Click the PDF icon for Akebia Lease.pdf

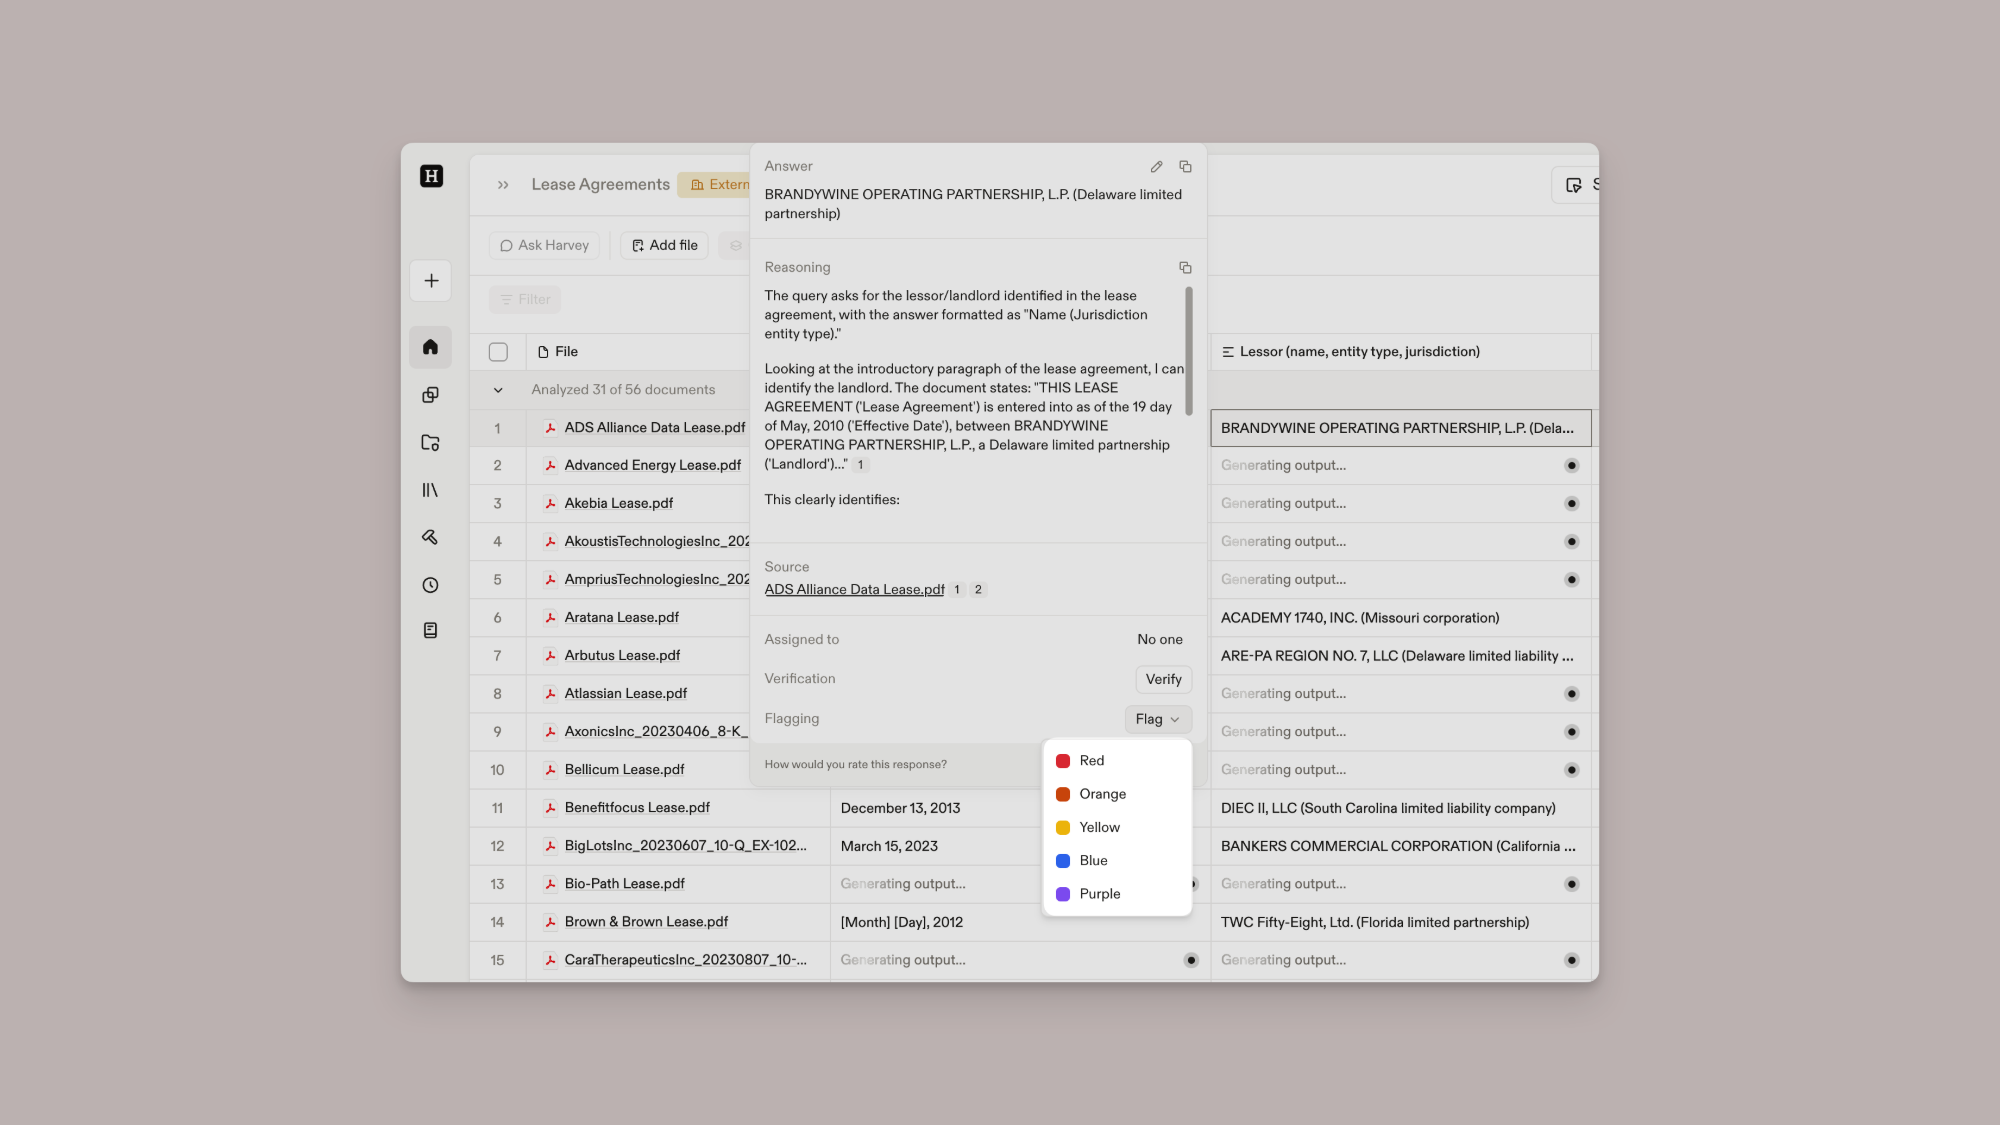click(550, 503)
